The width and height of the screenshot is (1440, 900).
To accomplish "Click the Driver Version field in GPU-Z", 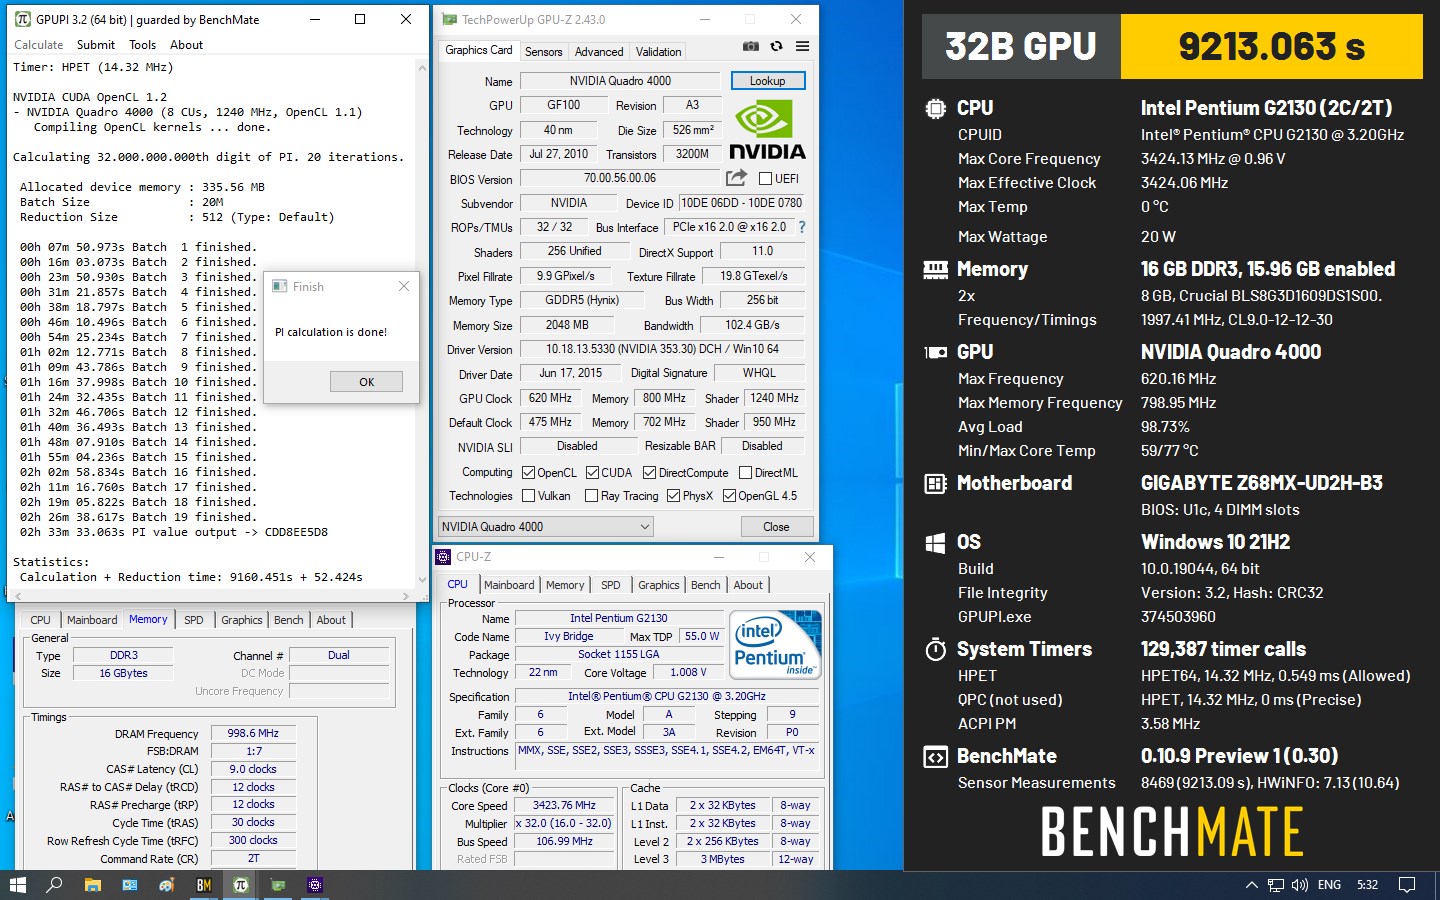I will [x=662, y=349].
